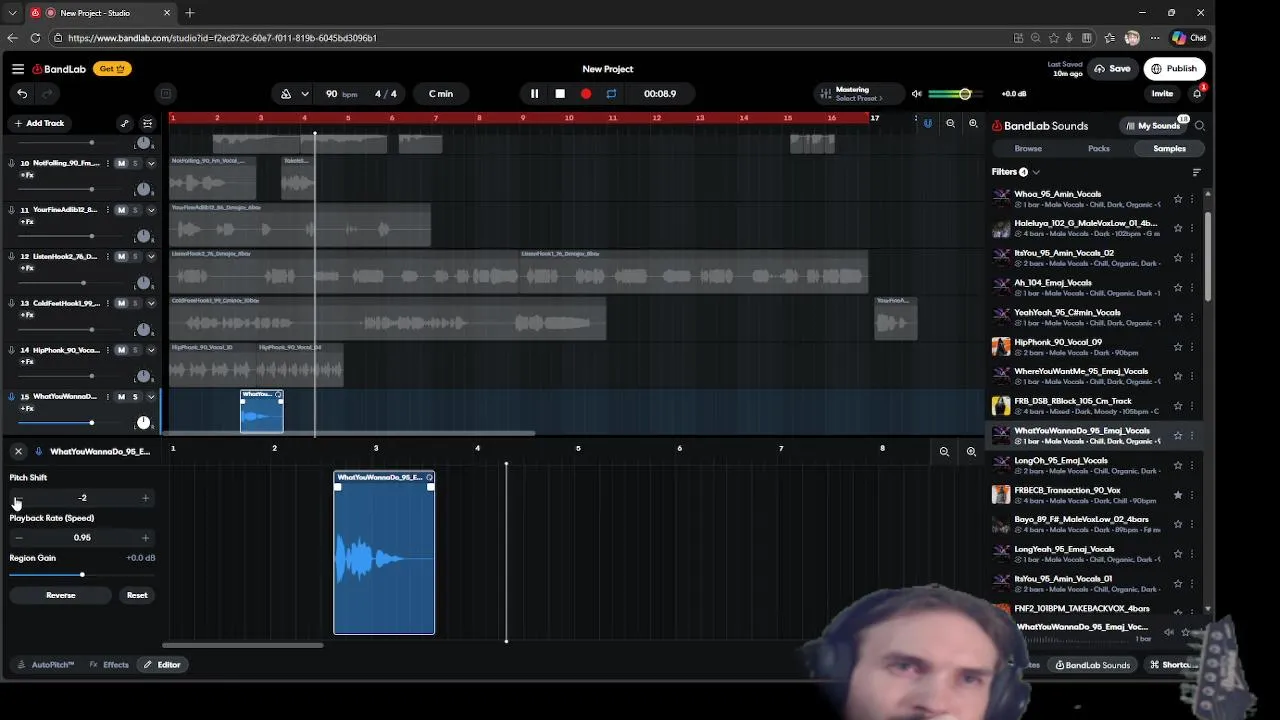Open the Effects tab
The height and width of the screenshot is (720, 1280).
[x=109, y=665]
